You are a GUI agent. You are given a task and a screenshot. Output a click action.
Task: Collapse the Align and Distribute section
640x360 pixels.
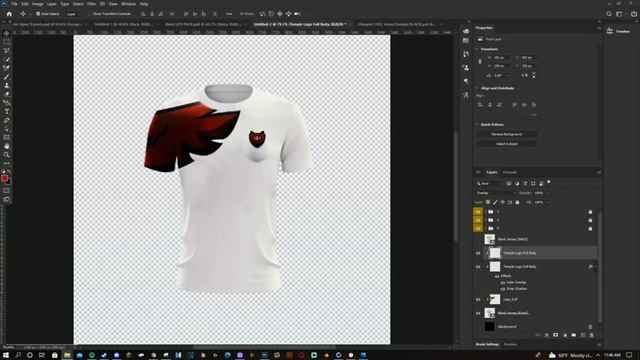[477, 88]
